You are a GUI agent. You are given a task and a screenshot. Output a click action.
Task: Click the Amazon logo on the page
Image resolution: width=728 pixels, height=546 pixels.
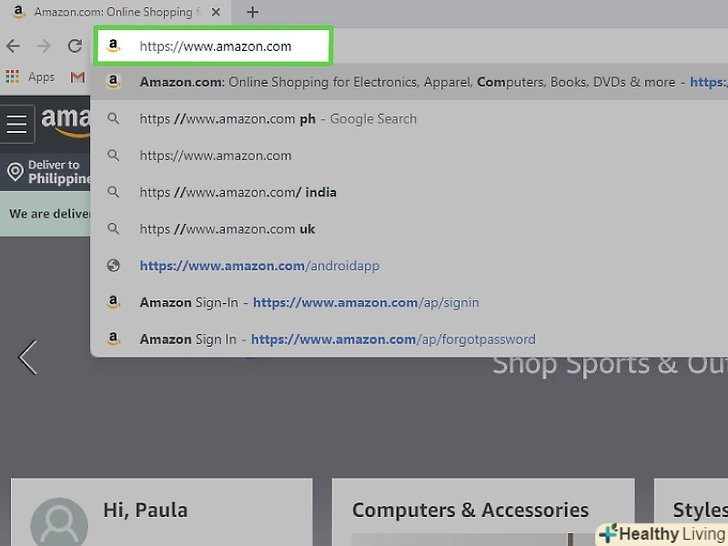click(x=65, y=122)
